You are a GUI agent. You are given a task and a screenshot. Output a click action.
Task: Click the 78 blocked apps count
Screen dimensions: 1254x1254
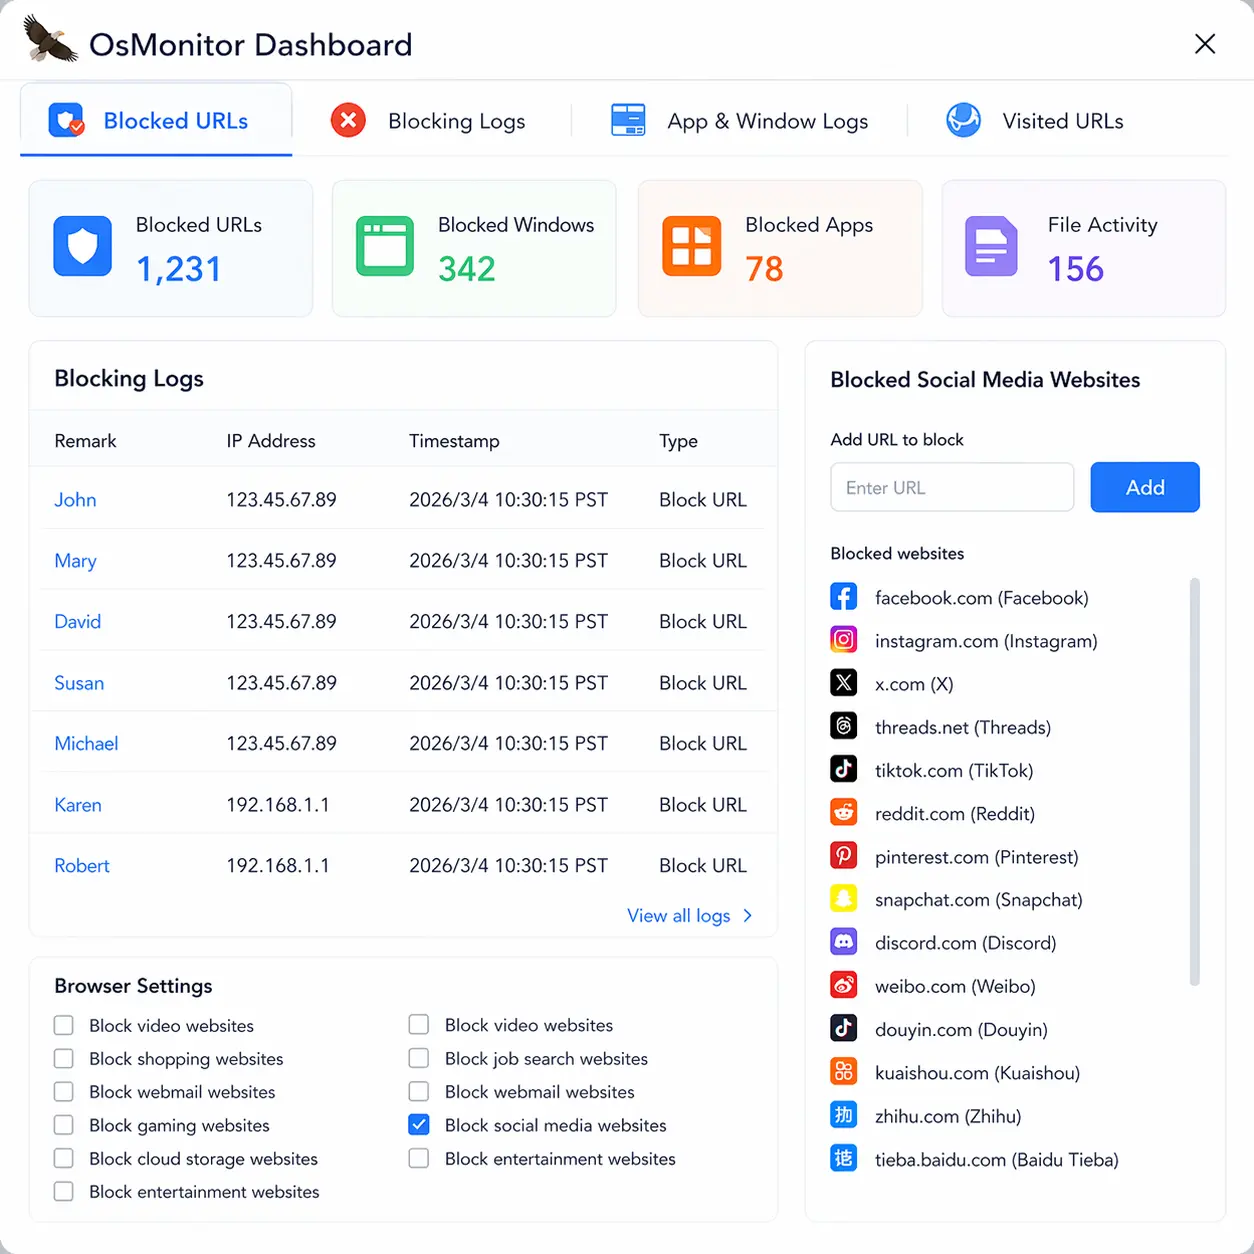[764, 269]
